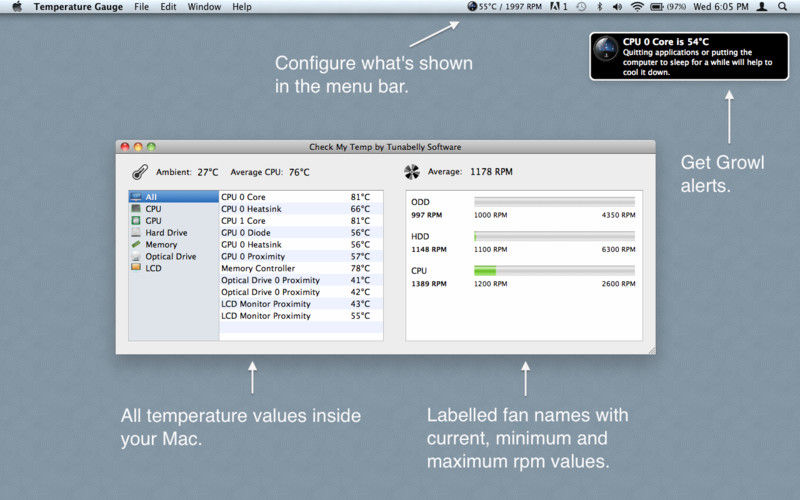Click the volume speaker icon in menu bar
The width and height of the screenshot is (800, 500).
[617, 7]
